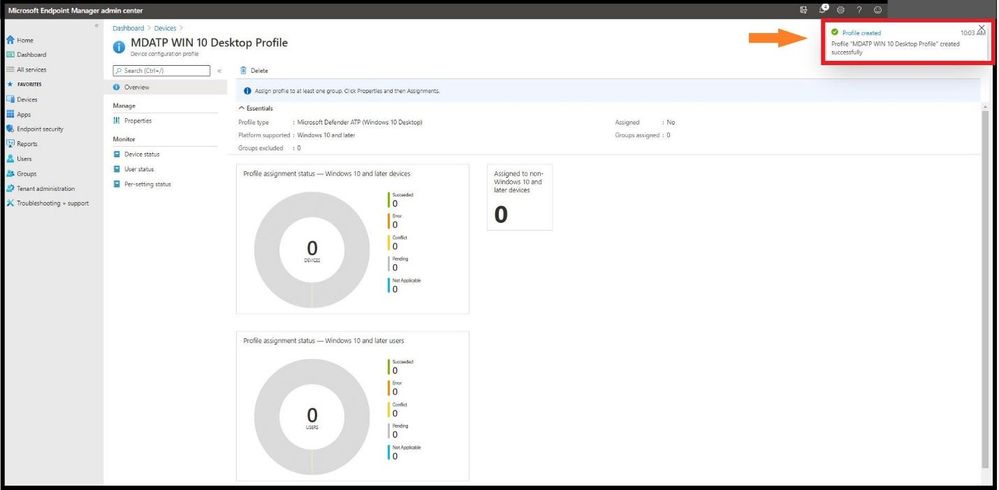Open the settings gear in the header
The height and width of the screenshot is (490, 999).
[841, 10]
